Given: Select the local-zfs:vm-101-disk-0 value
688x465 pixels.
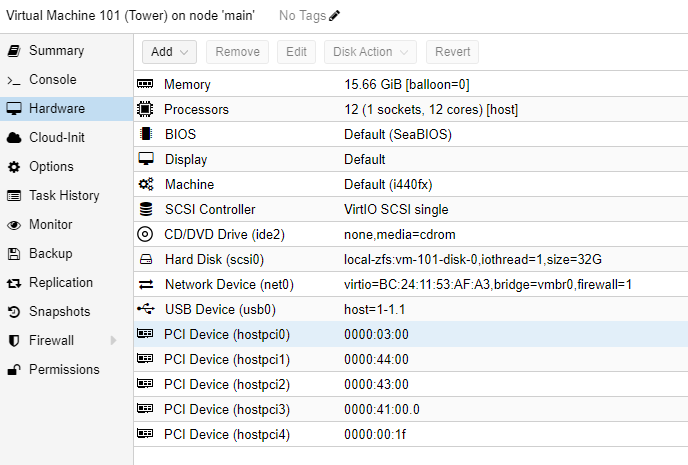Looking at the screenshot, I should (x=473, y=260).
